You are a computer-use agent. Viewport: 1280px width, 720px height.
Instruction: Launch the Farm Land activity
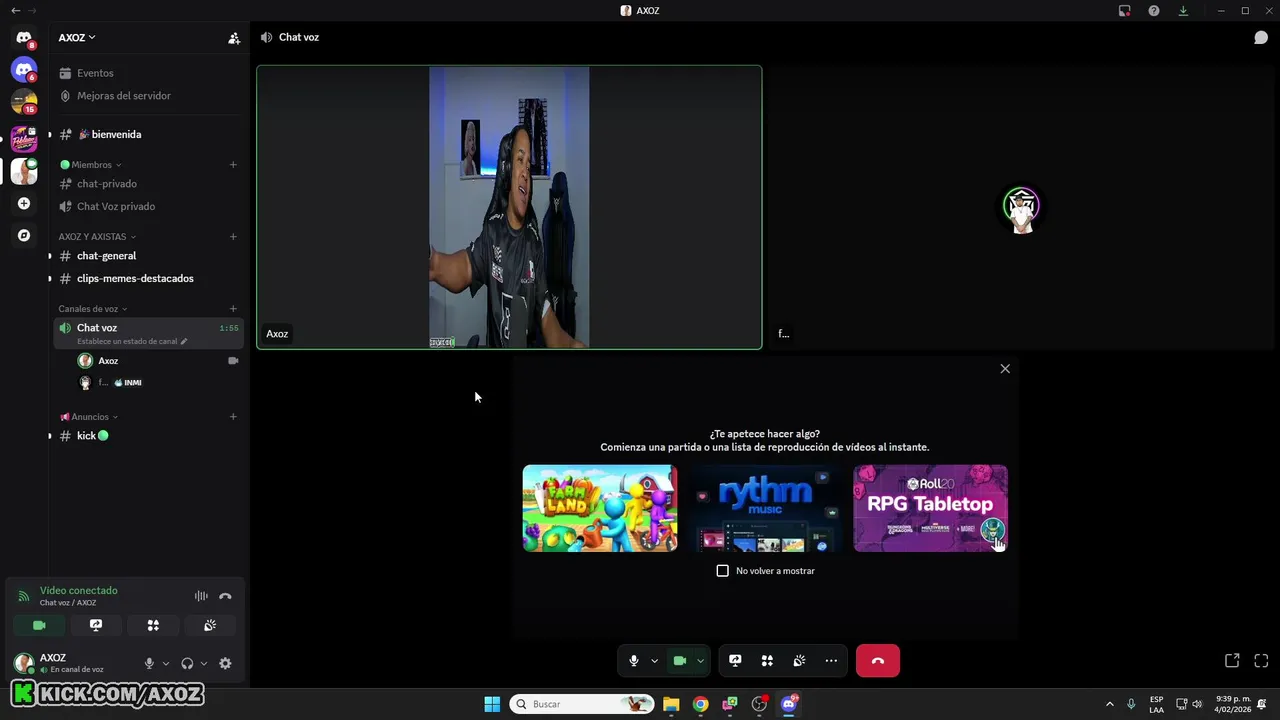[600, 508]
